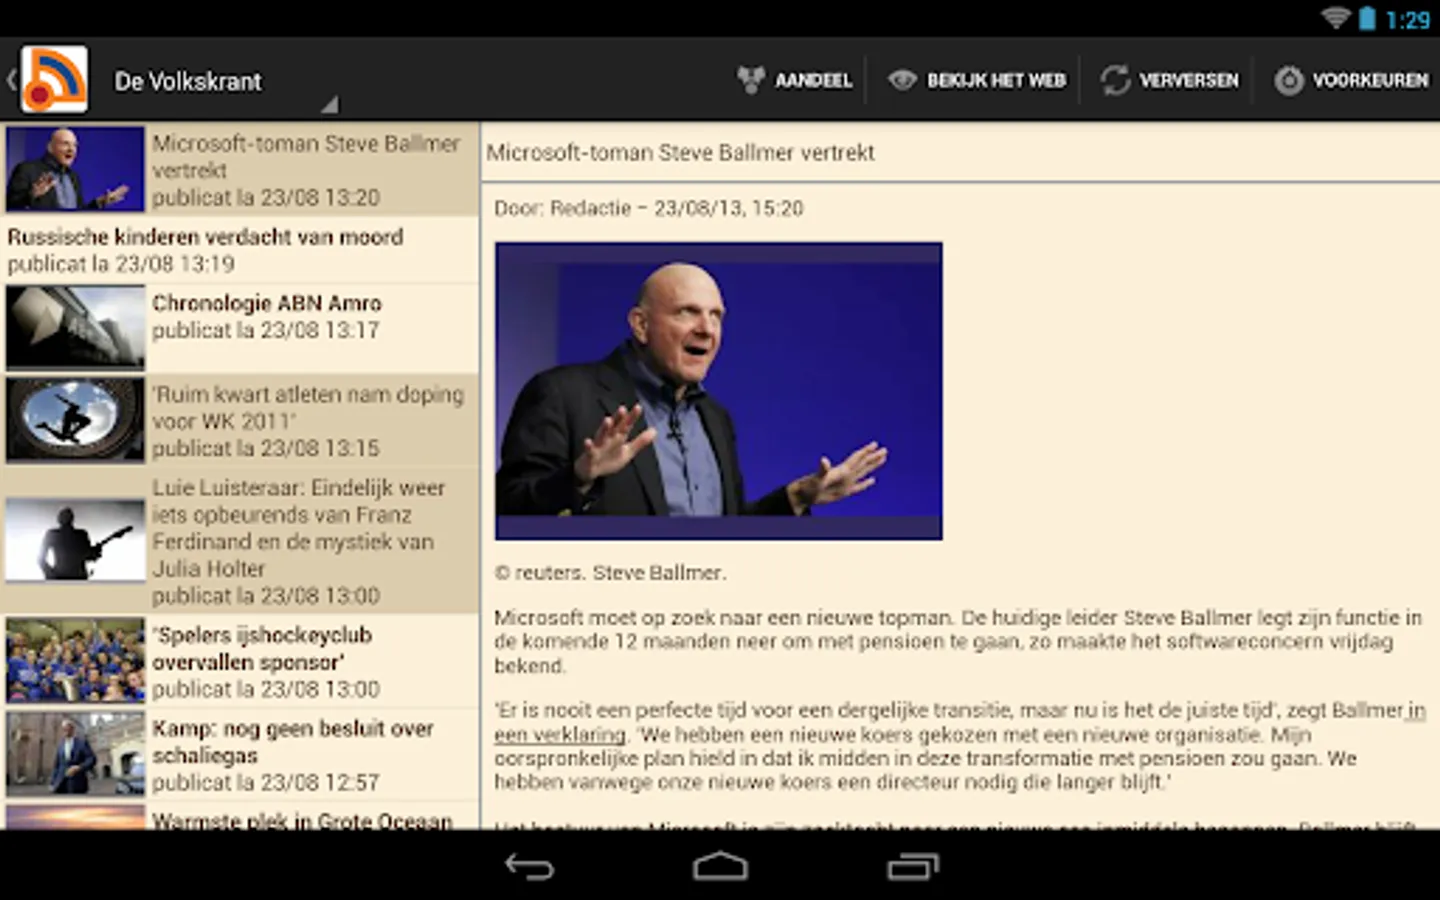Tap the article headline in reading pane
Image resolution: width=1440 pixels, height=900 pixels.
(x=680, y=153)
